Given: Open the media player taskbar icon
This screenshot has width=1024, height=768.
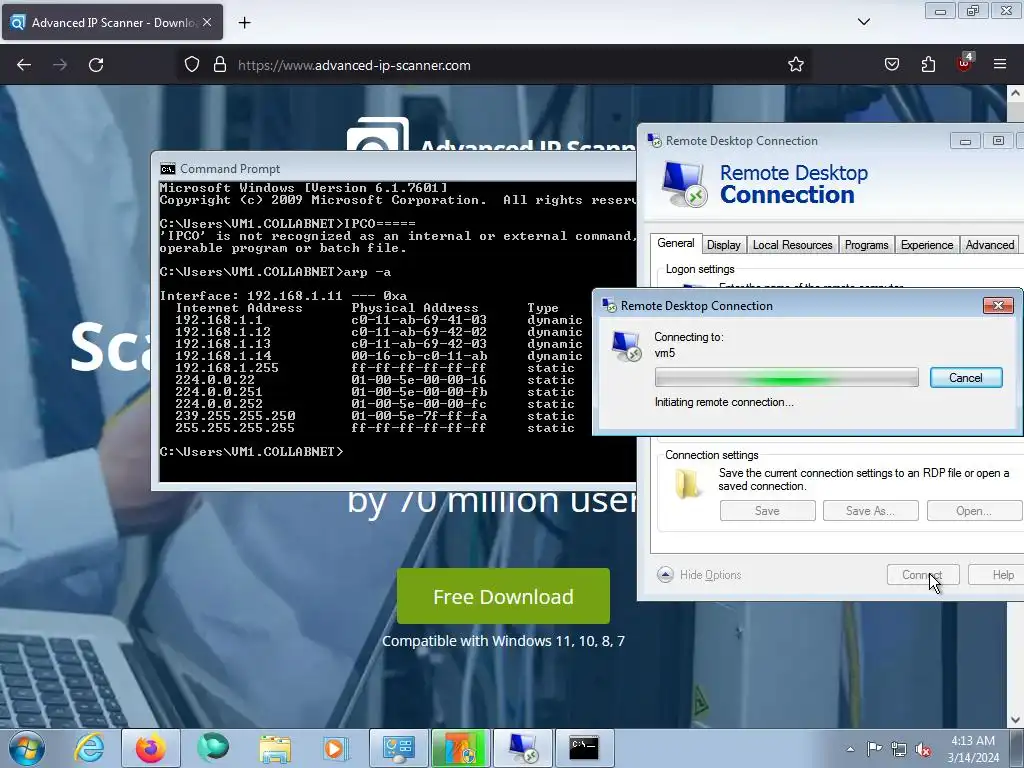Looking at the screenshot, I should click(x=335, y=748).
